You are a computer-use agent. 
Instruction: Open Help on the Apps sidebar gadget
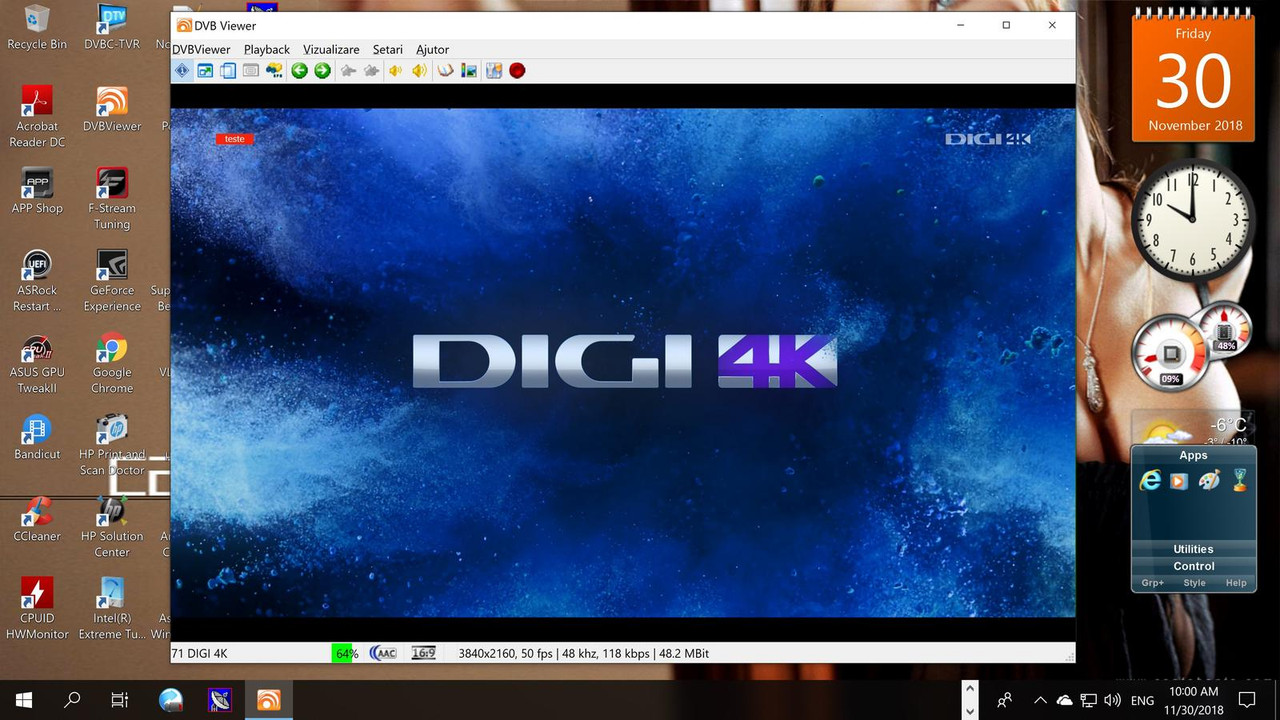pyautogui.click(x=1236, y=582)
